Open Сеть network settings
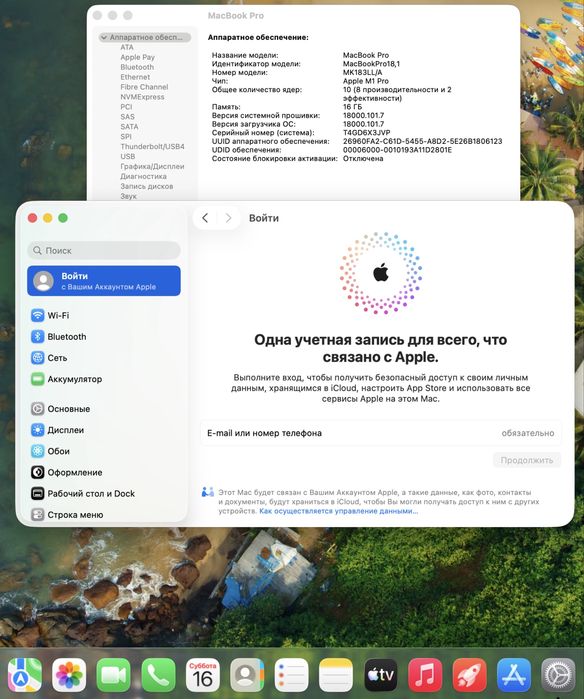The height and width of the screenshot is (699, 584). tap(104, 358)
